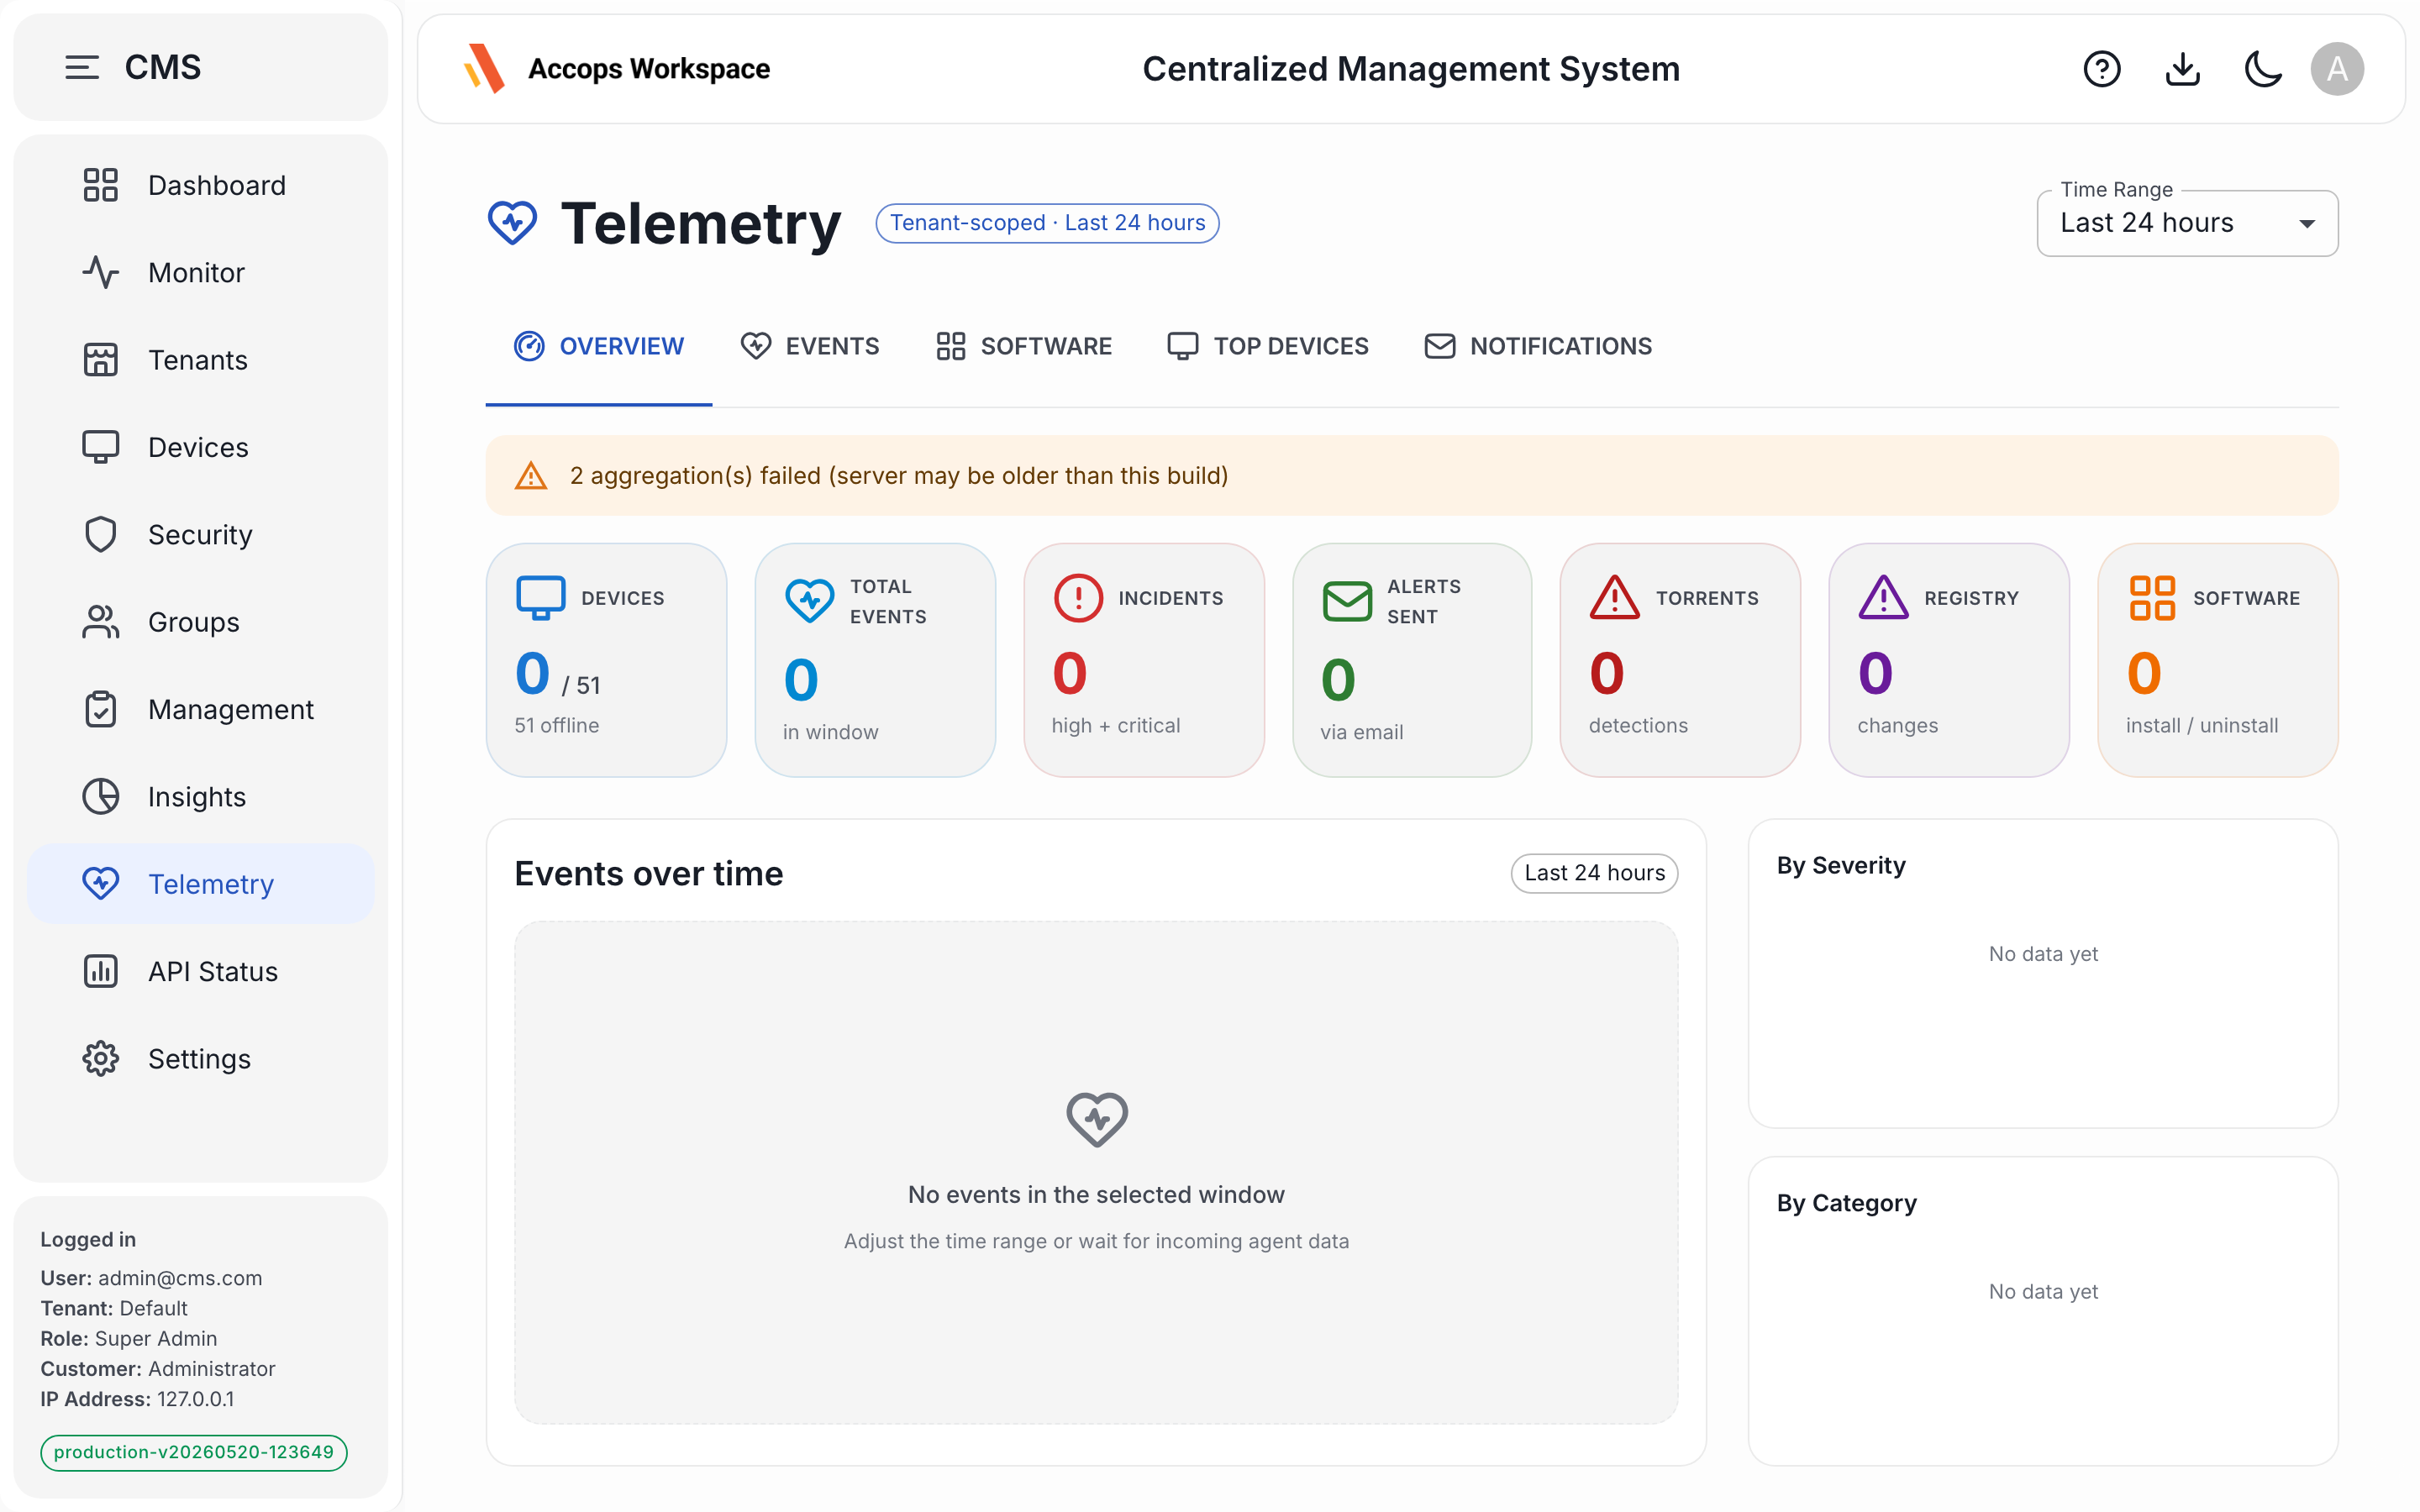Click the 'Role: Super Admin' text
This screenshot has height=1512, width=2420.
click(129, 1338)
